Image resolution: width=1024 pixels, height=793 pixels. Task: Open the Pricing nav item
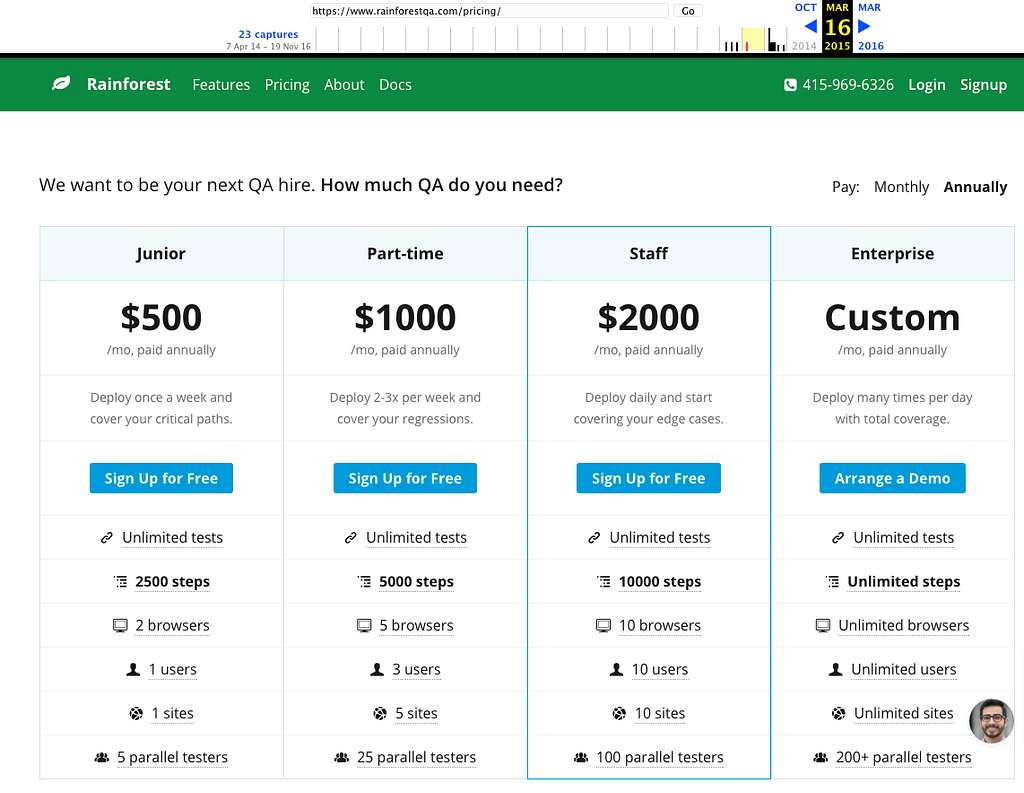pos(287,85)
